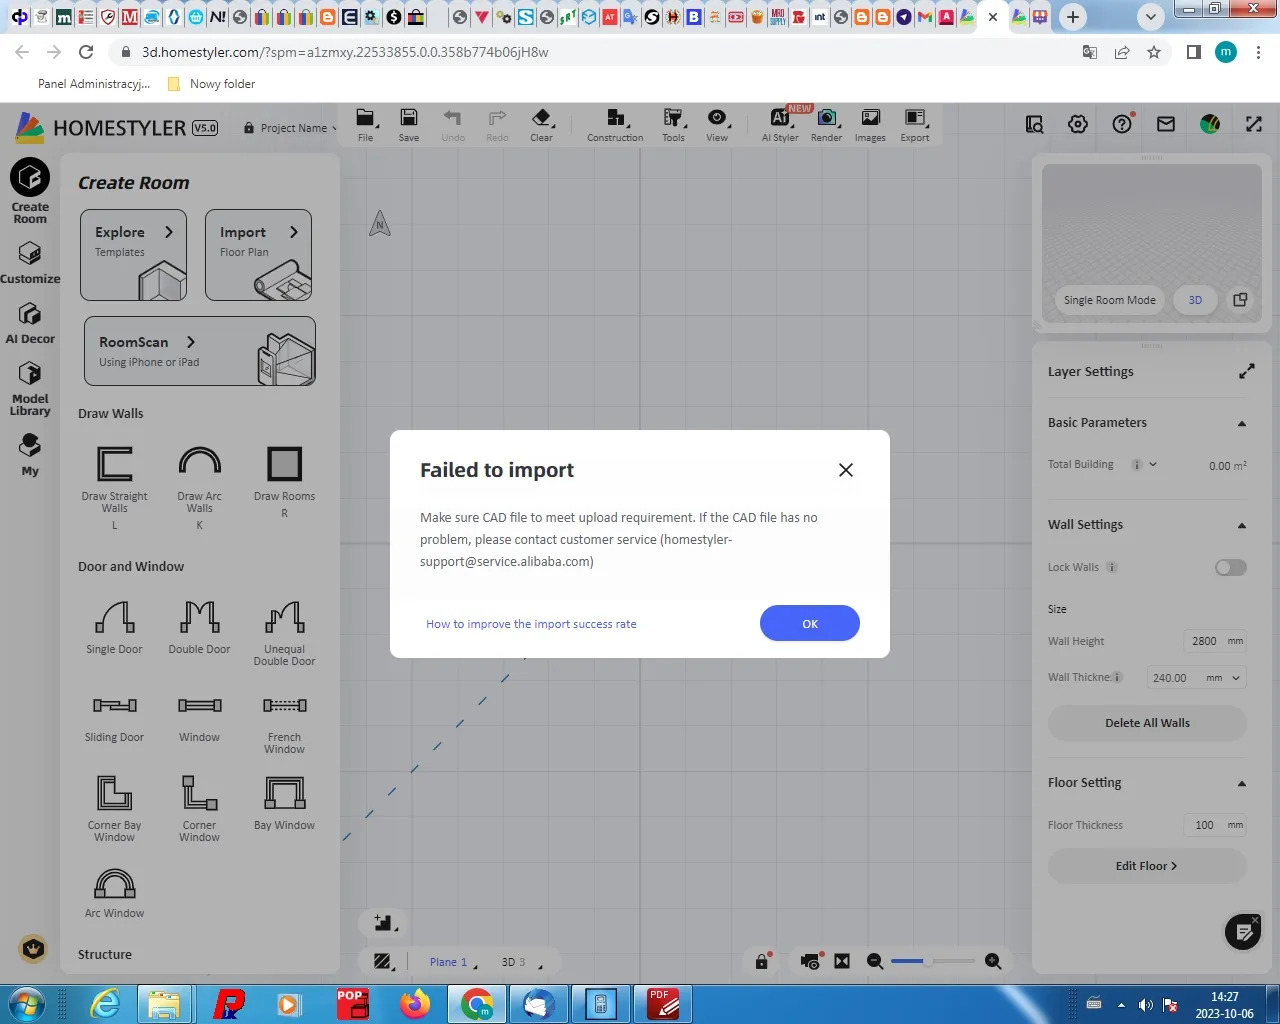This screenshot has height=1024, width=1280.
Task: Click the zoom in magnifier icon
Action: (x=993, y=961)
